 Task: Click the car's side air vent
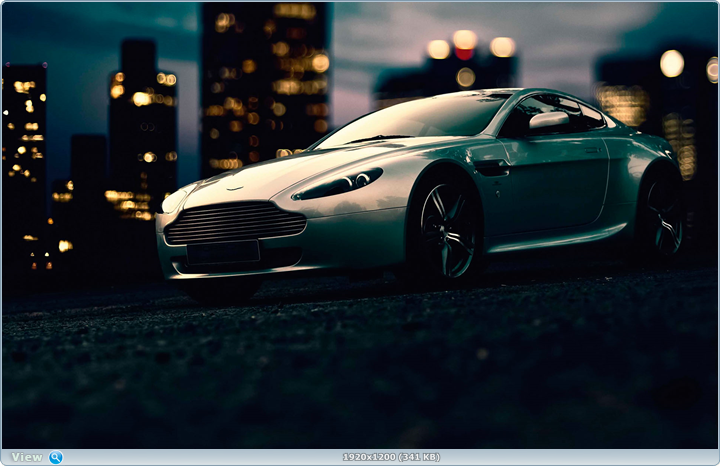coord(492,167)
